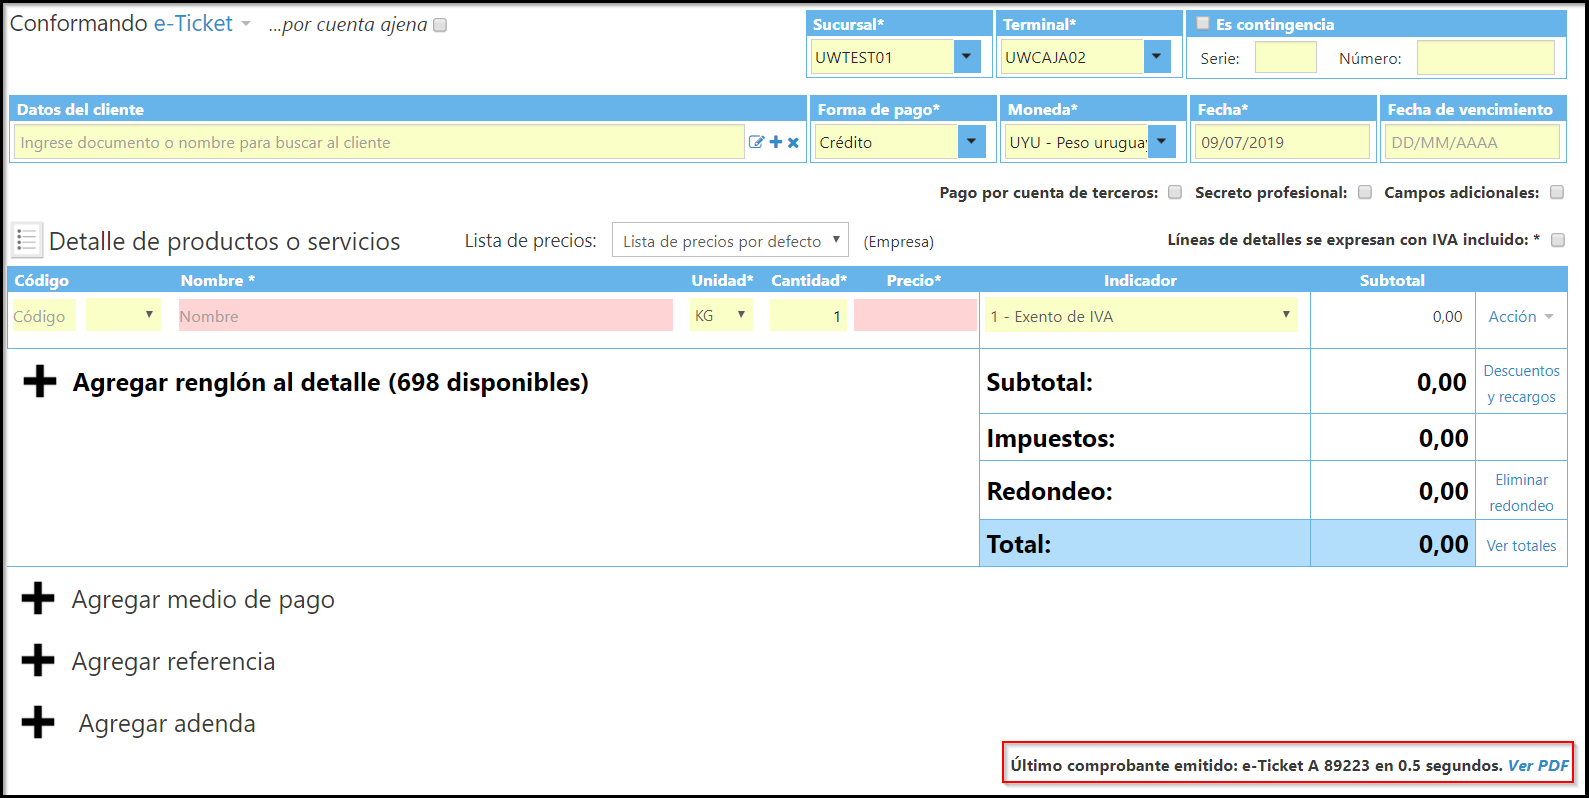Open the Sucursal dropdown
The height and width of the screenshot is (798, 1589).
(x=966, y=57)
